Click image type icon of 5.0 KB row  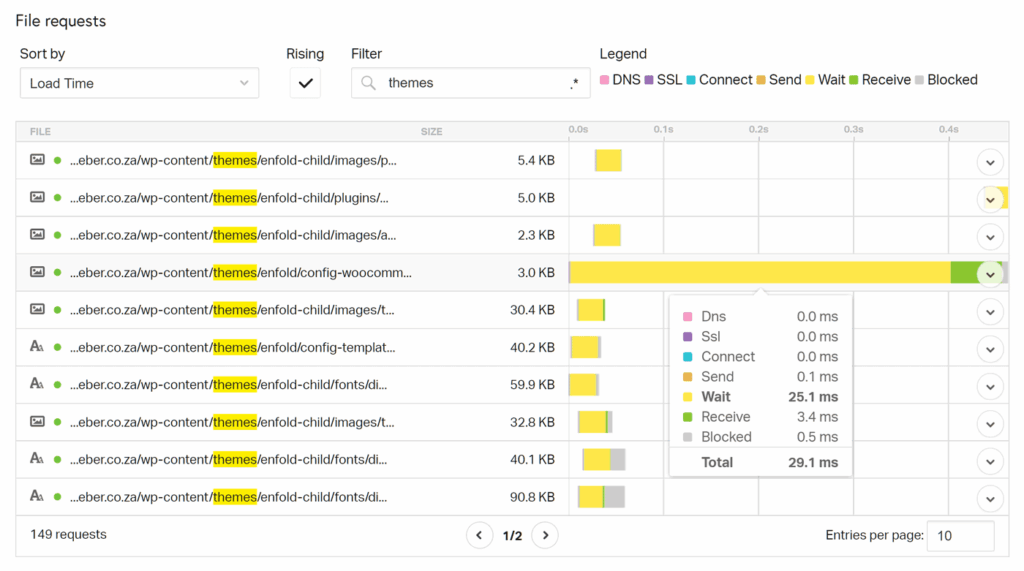click(37, 197)
